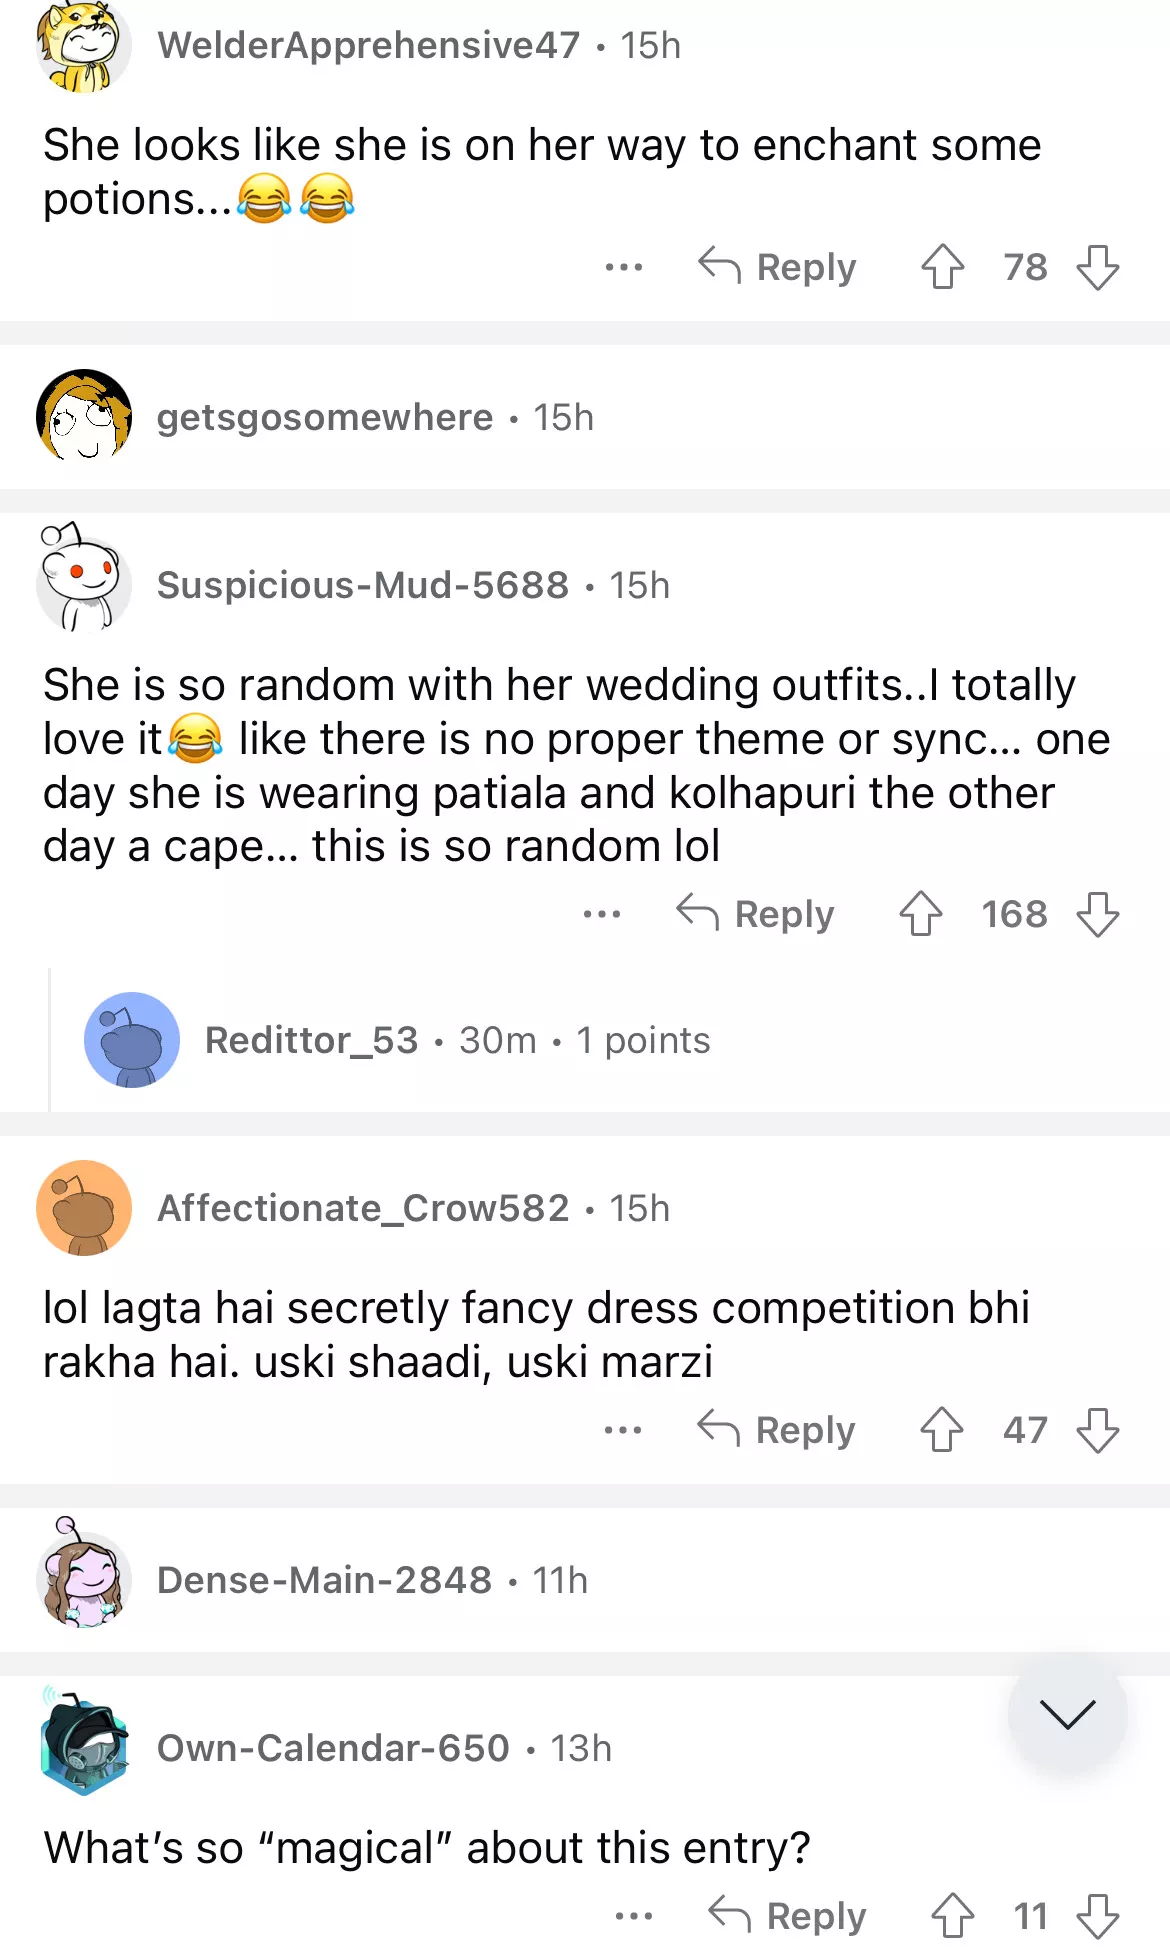Screen dimensions: 1170x1960
Task: Upvote WelderApprehensive47's potions comment
Action: (942, 267)
